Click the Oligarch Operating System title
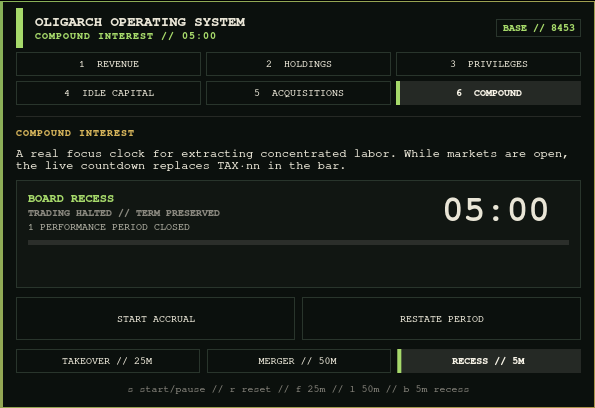 pyautogui.click(x=140, y=22)
